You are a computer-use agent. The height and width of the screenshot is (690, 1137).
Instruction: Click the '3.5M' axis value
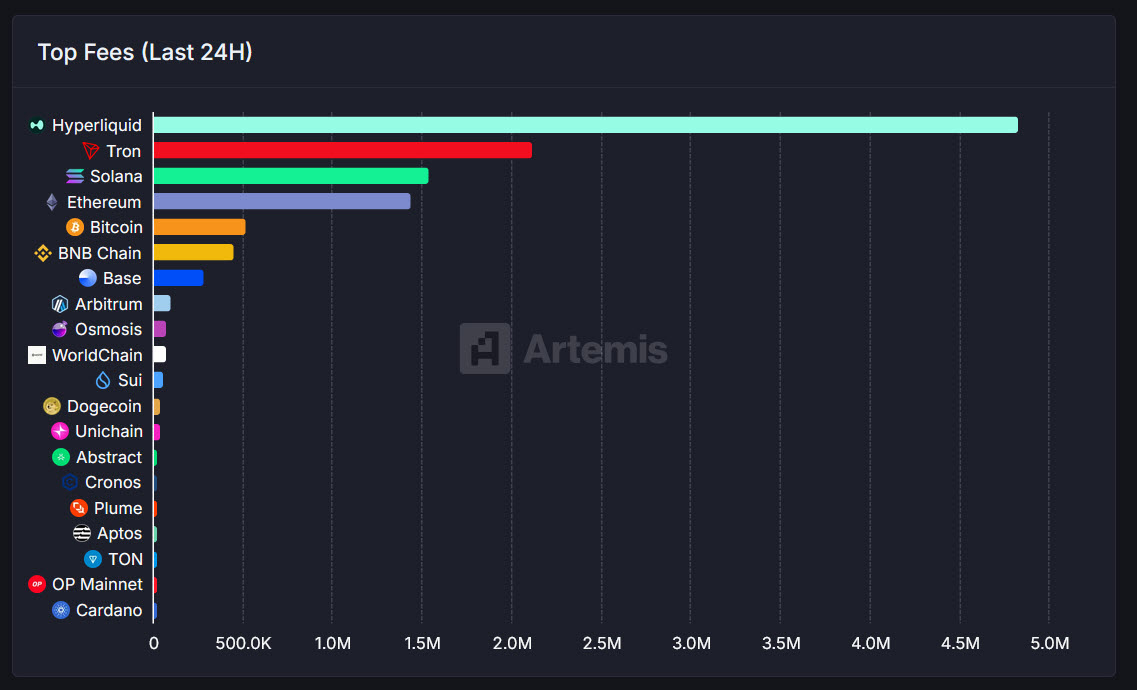781,644
